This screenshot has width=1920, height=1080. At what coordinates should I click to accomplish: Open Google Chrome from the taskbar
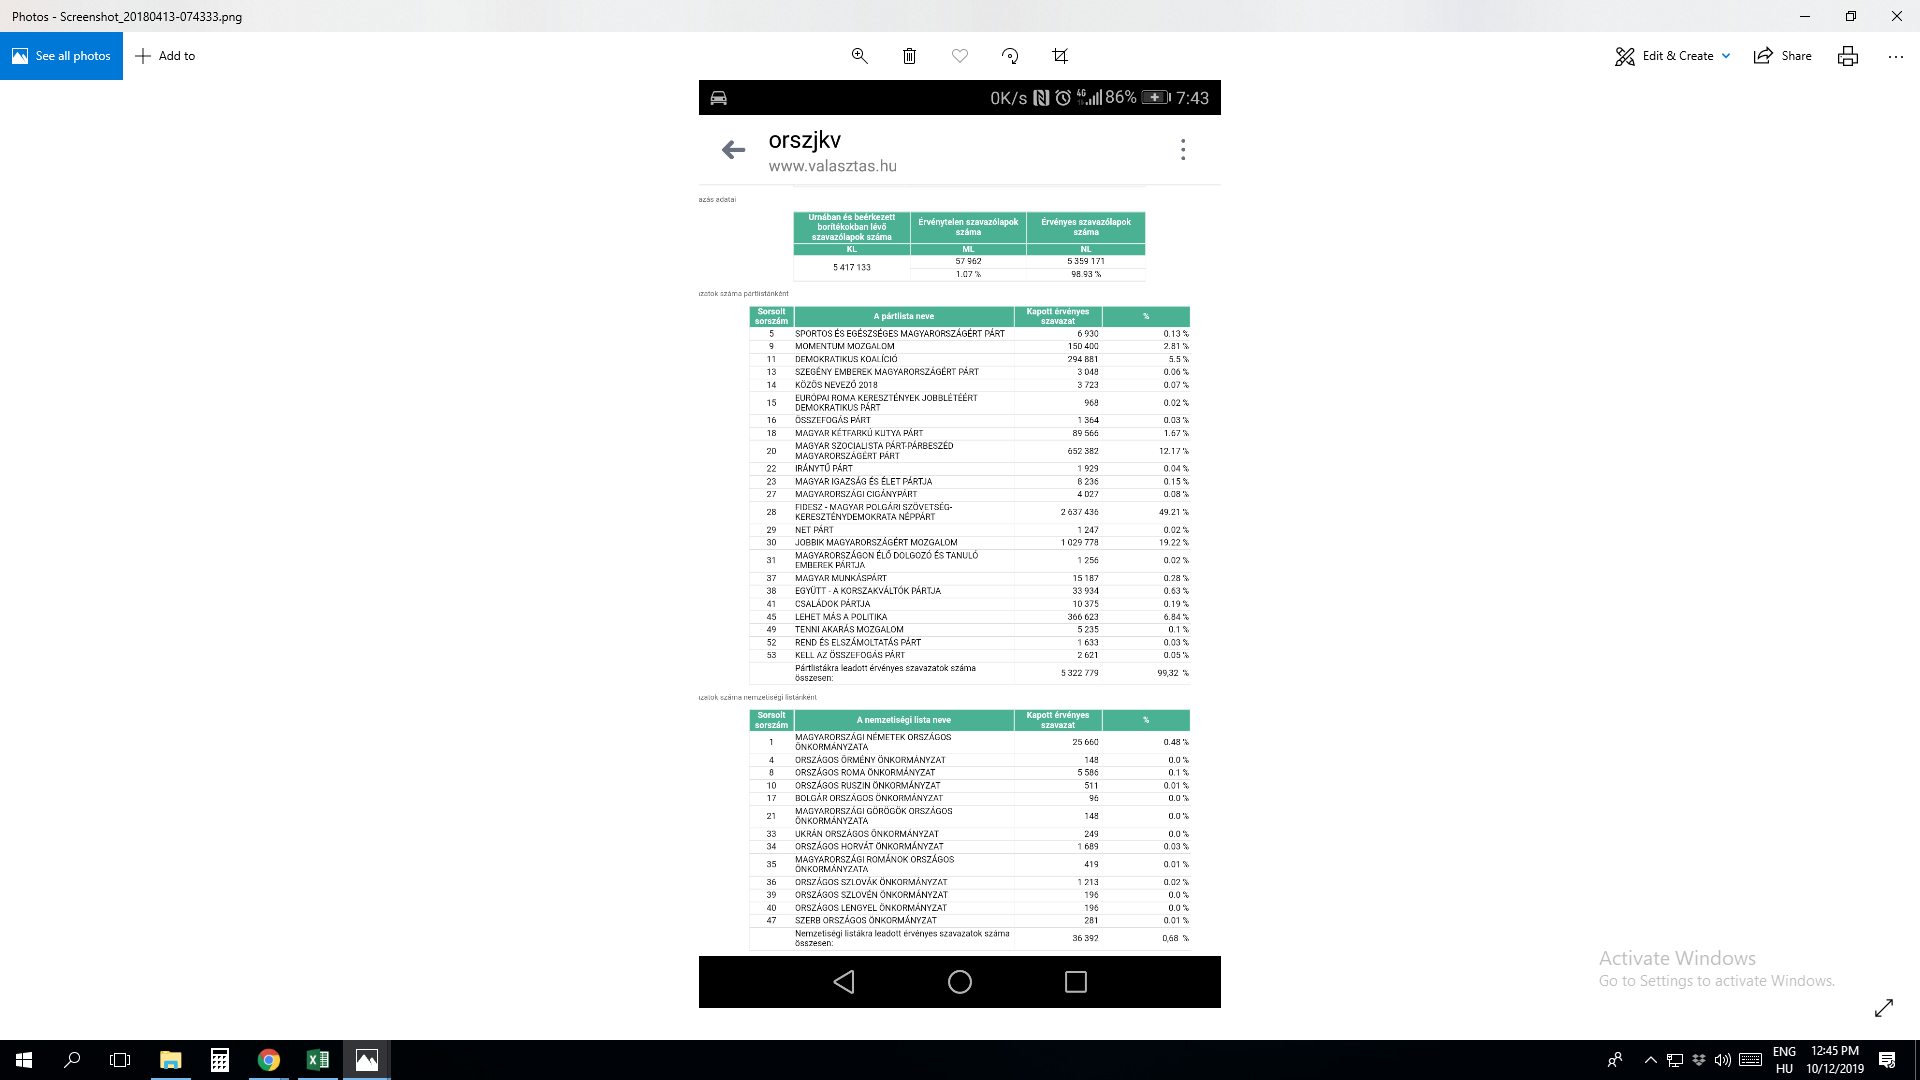(x=269, y=1060)
